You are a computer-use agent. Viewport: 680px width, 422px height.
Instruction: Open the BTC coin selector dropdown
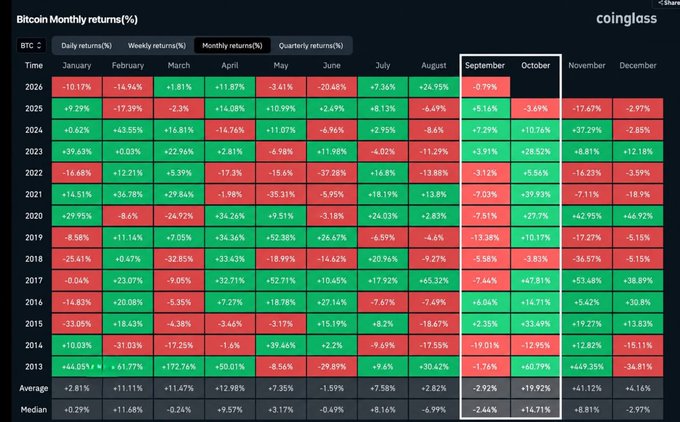coord(31,46)
